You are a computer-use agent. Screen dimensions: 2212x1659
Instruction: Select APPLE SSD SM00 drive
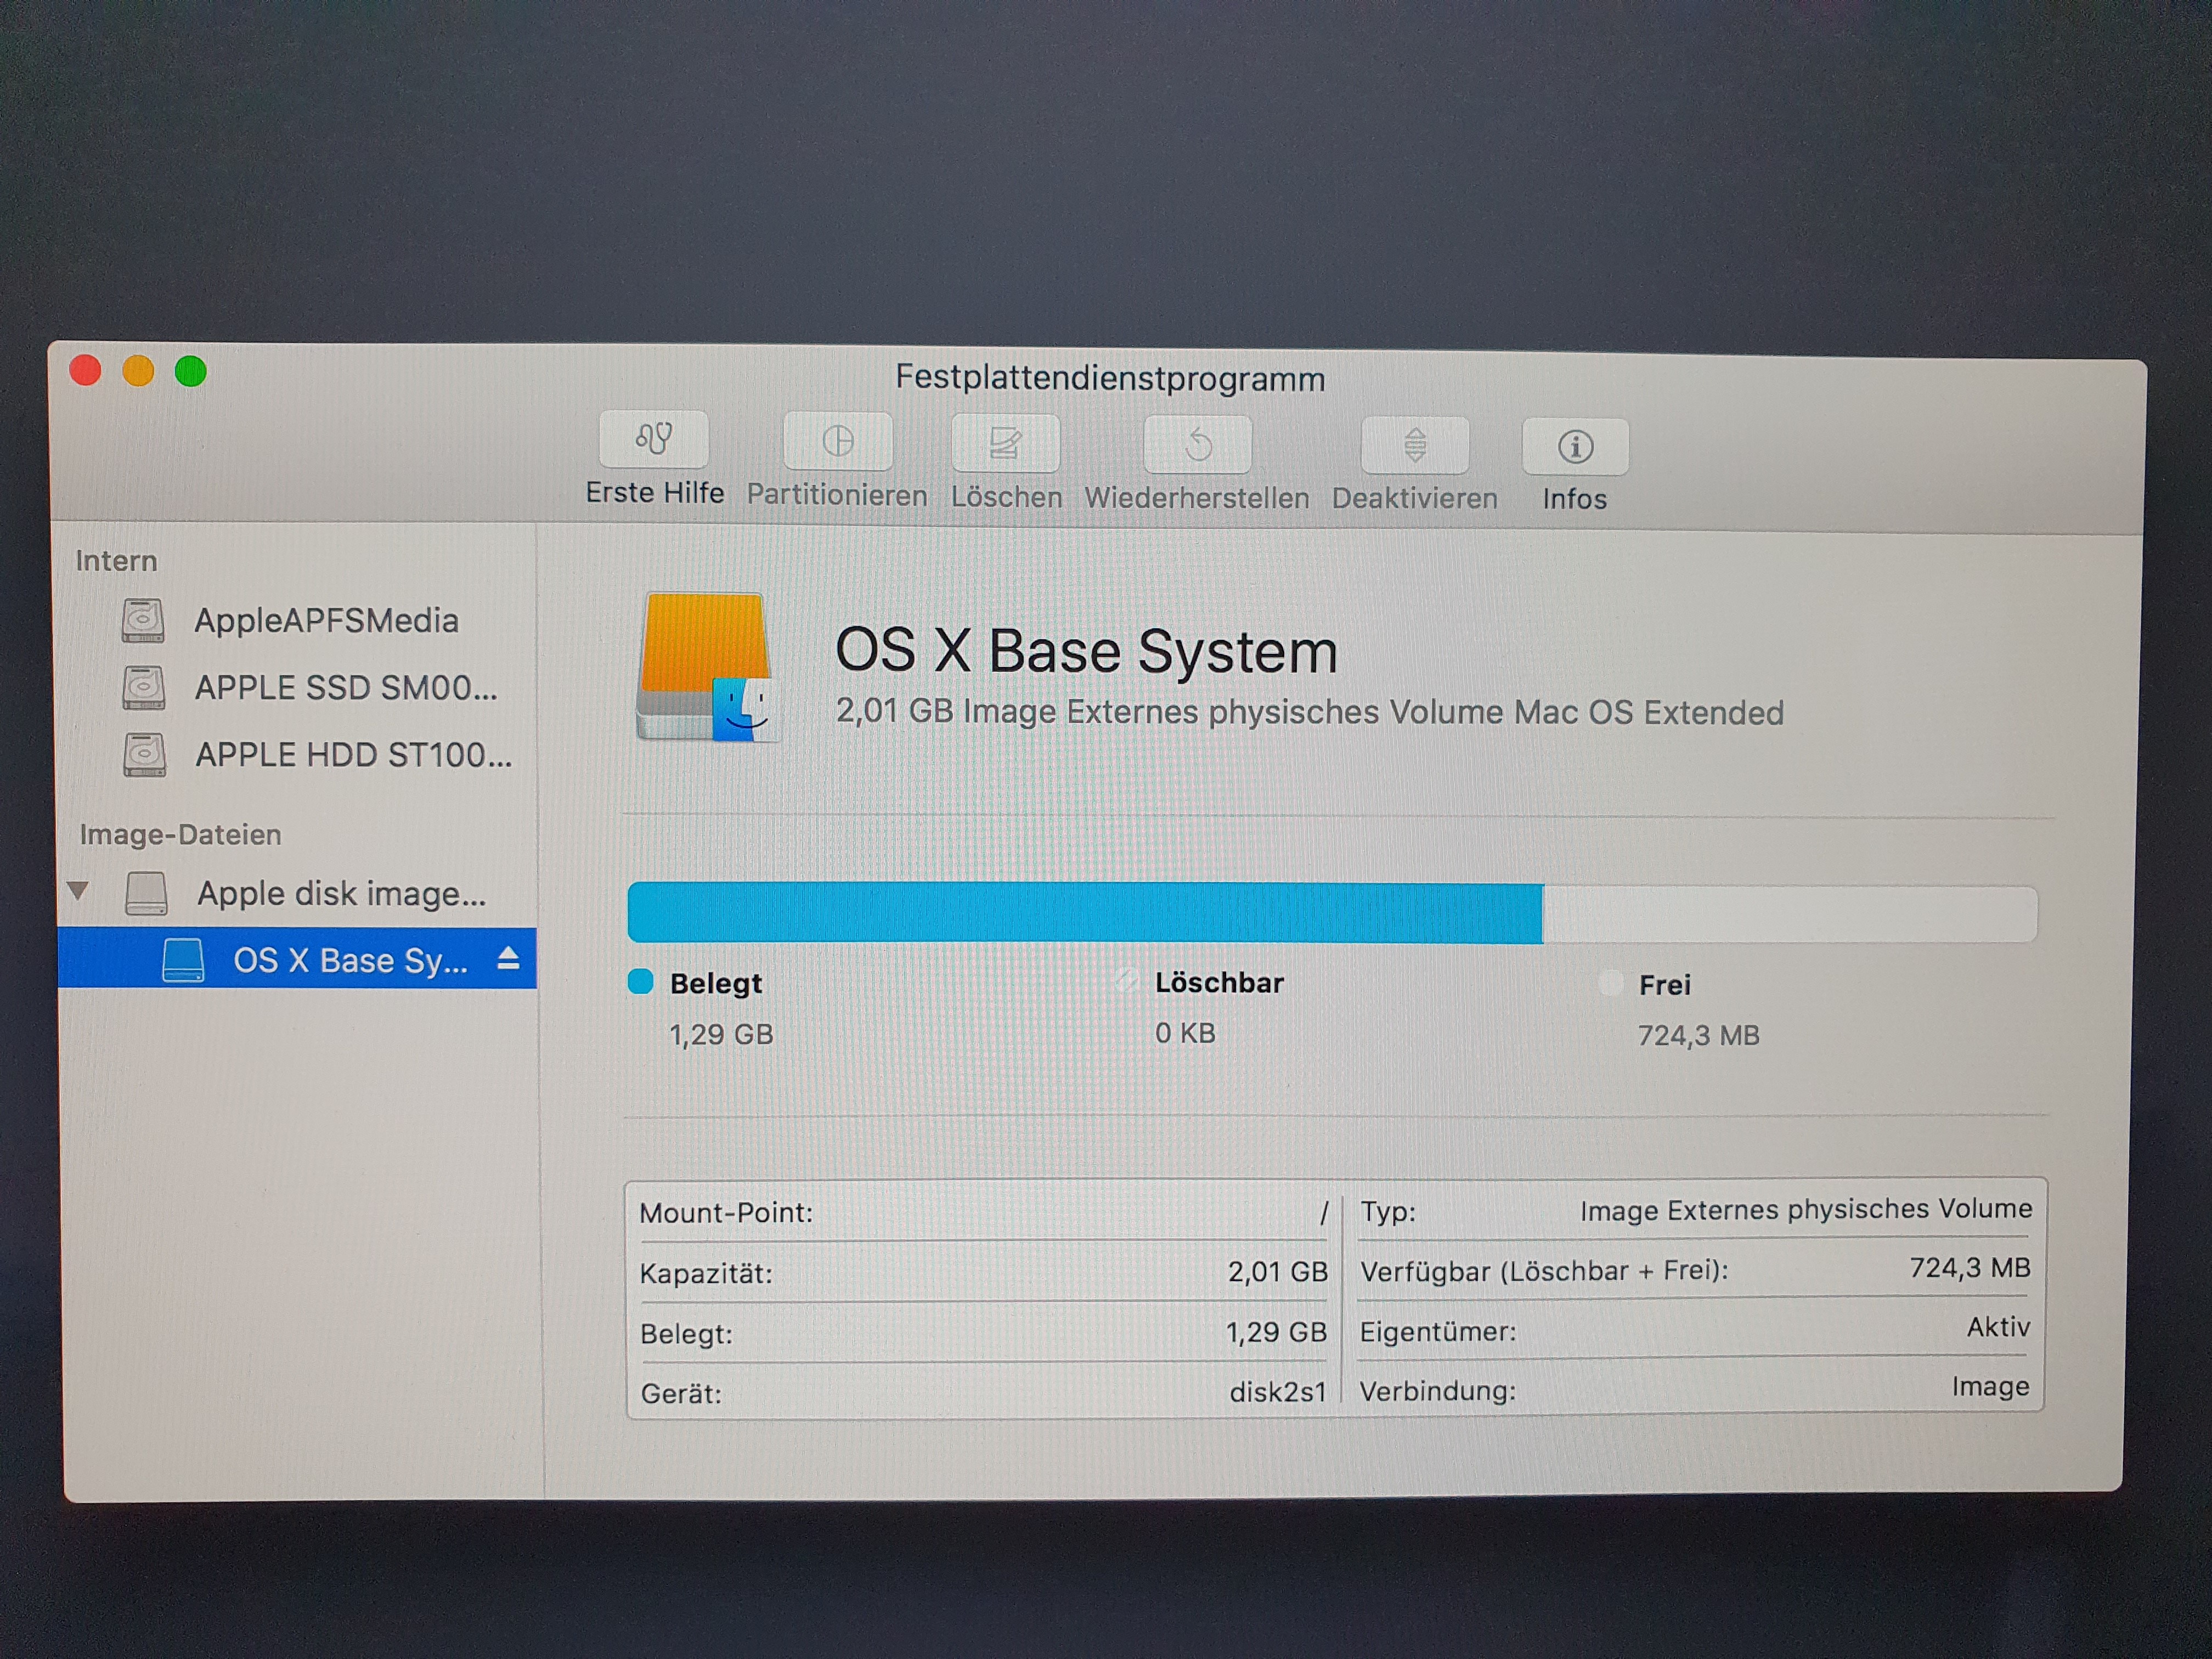[x=345, y=688]
